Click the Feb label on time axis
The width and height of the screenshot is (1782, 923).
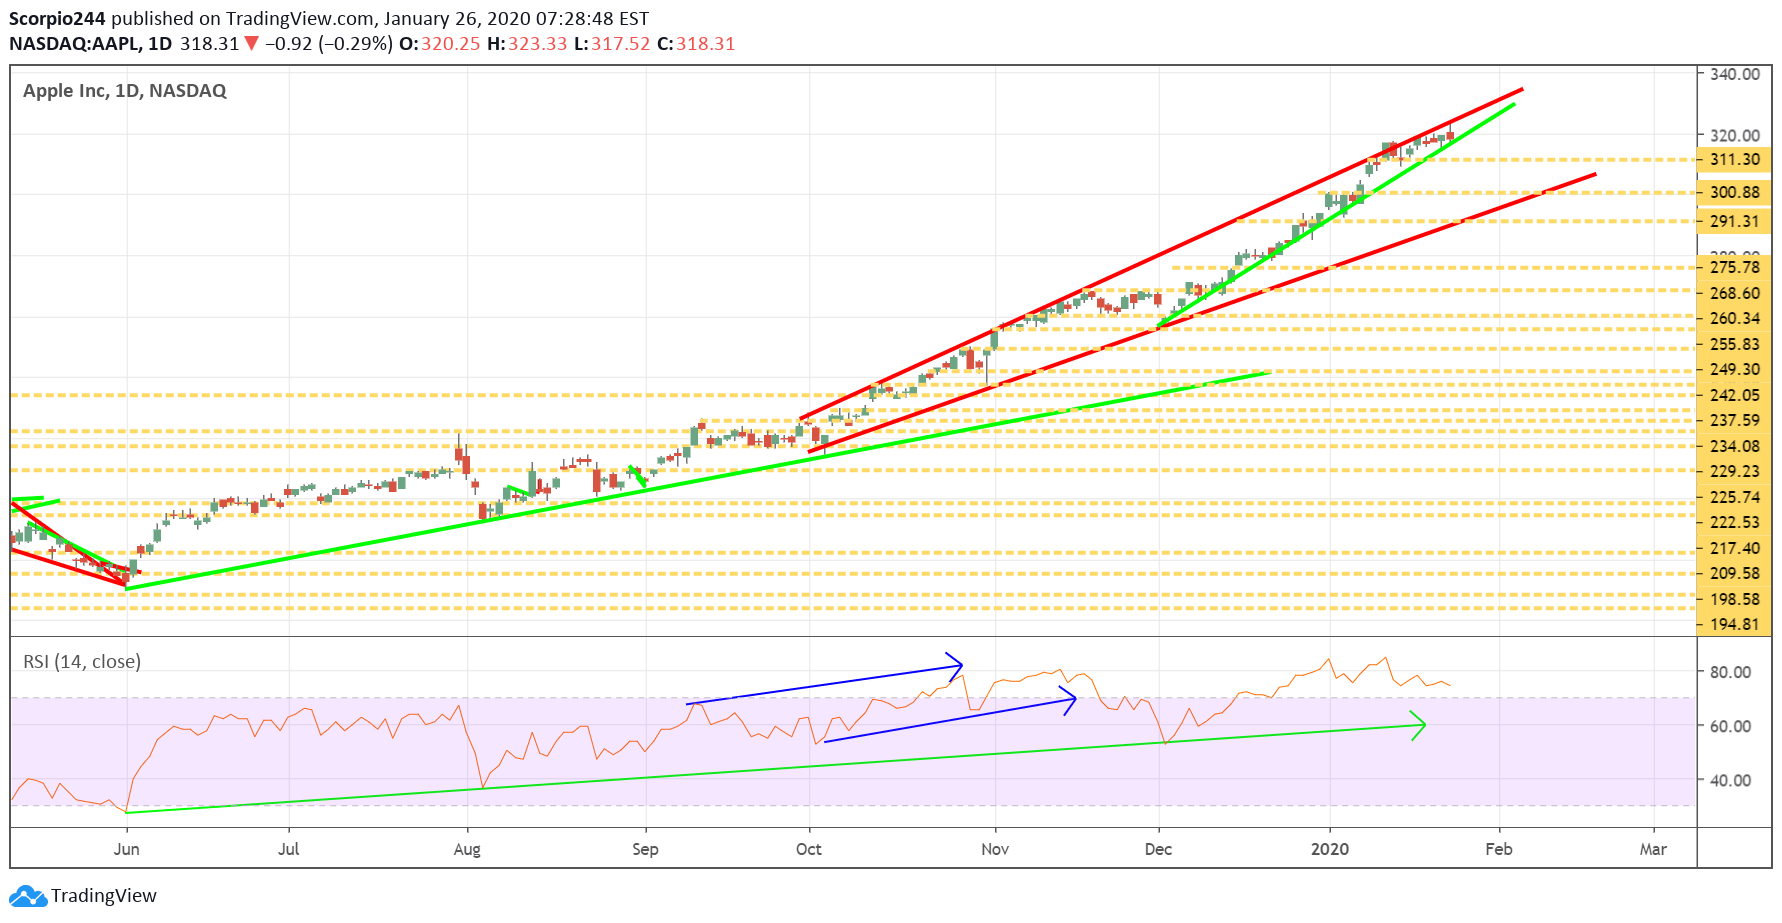1499,850
